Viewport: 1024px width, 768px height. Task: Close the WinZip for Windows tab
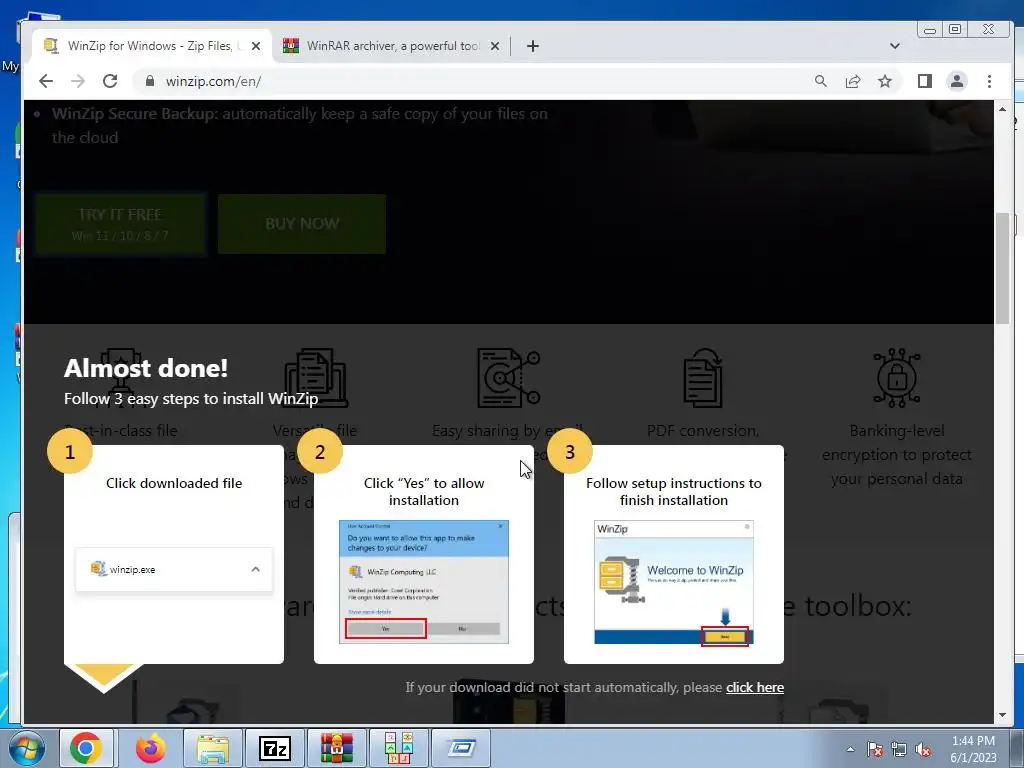click(256, 46)
